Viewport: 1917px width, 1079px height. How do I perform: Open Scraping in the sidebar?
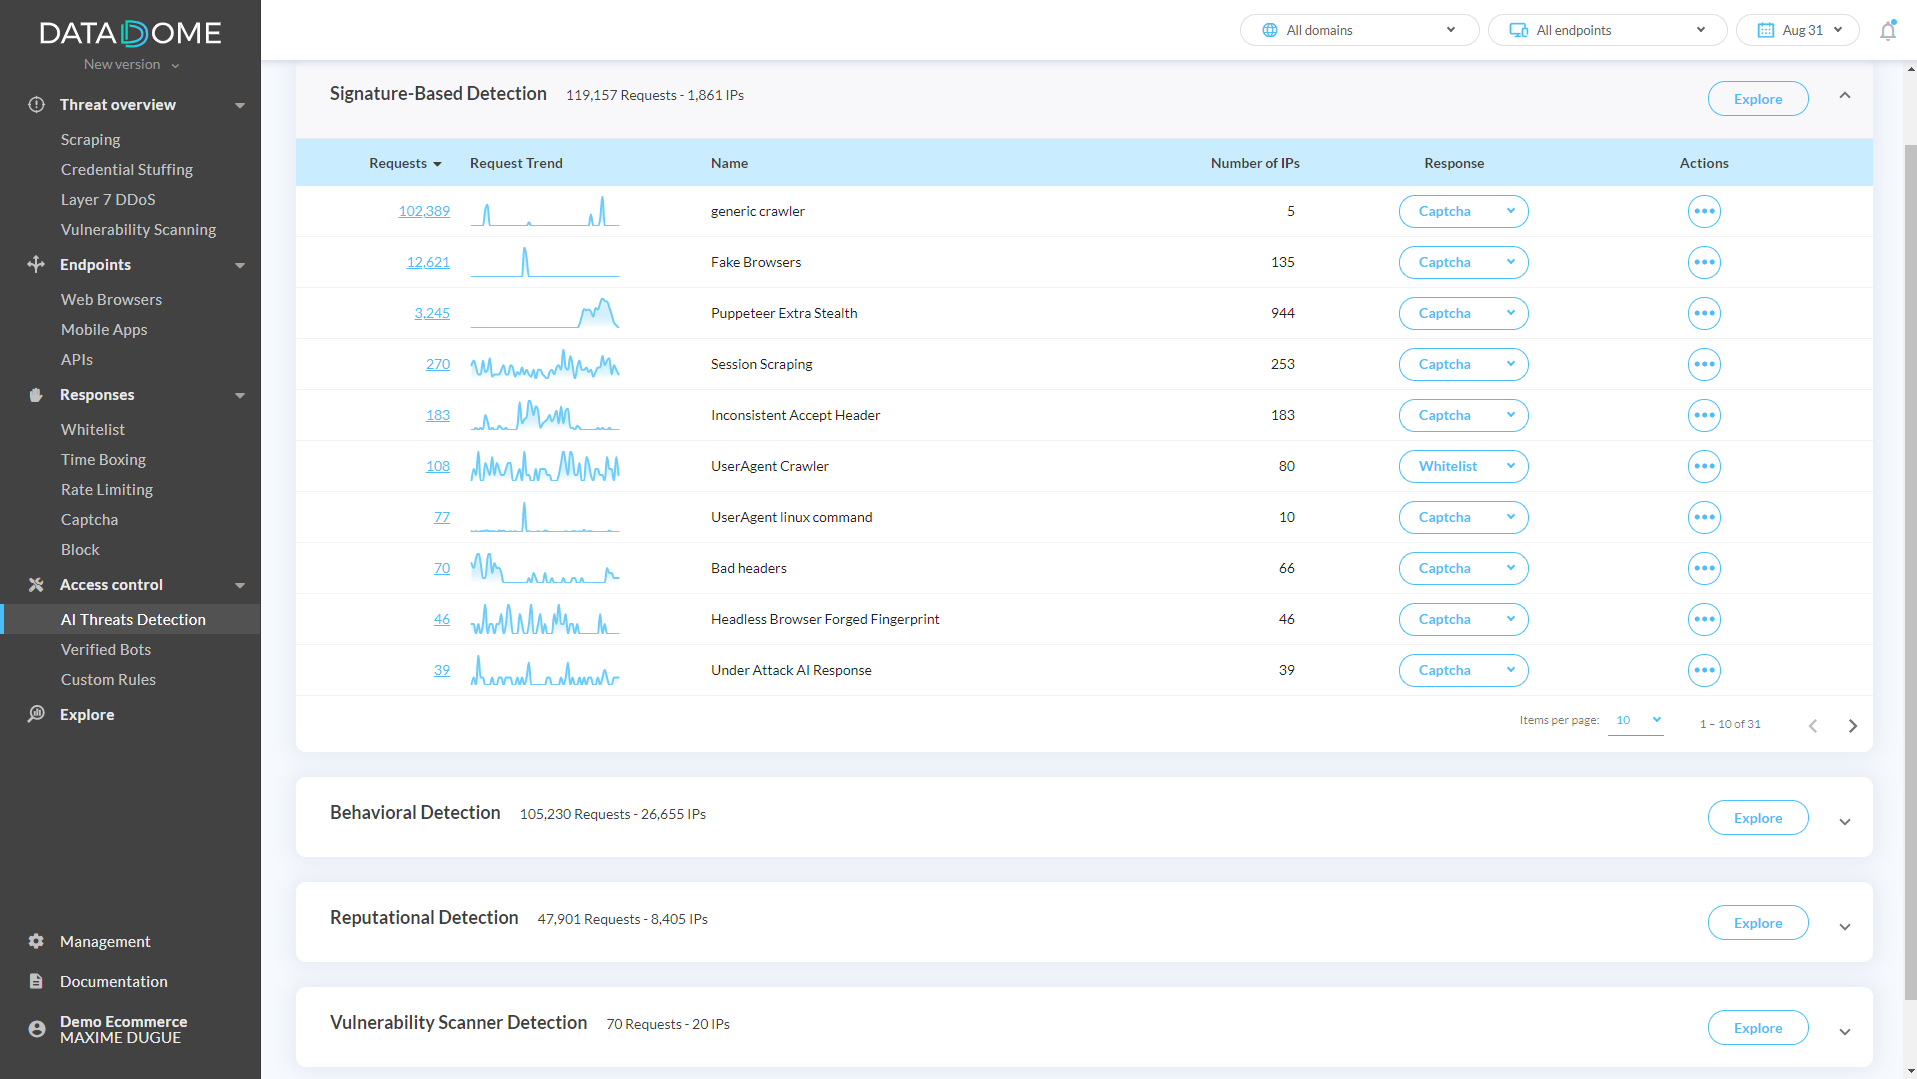coord(90,139)
